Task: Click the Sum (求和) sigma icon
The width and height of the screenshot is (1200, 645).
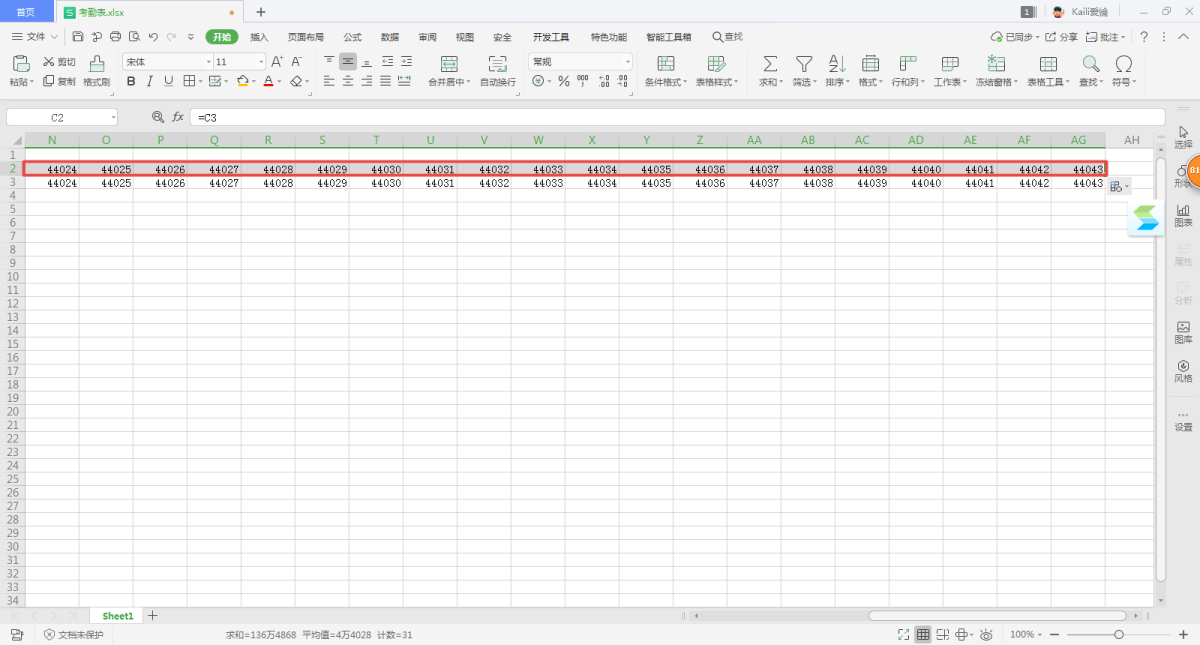Action: [770, 64]
